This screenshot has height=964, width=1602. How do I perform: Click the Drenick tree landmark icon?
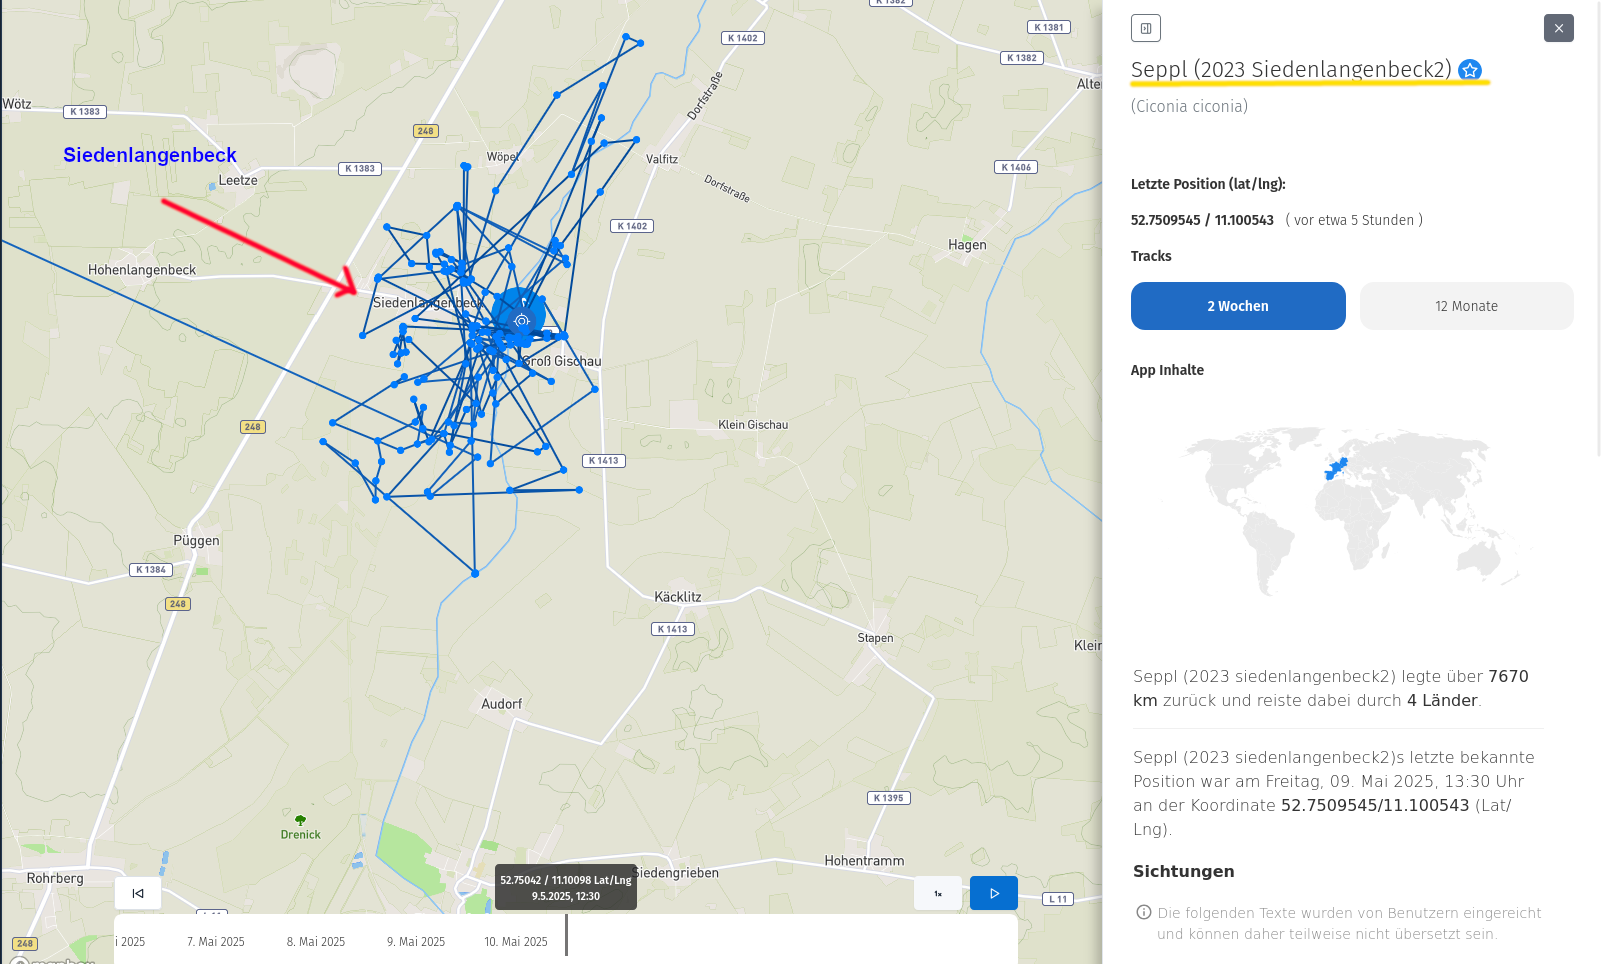[x=300, y=820]
